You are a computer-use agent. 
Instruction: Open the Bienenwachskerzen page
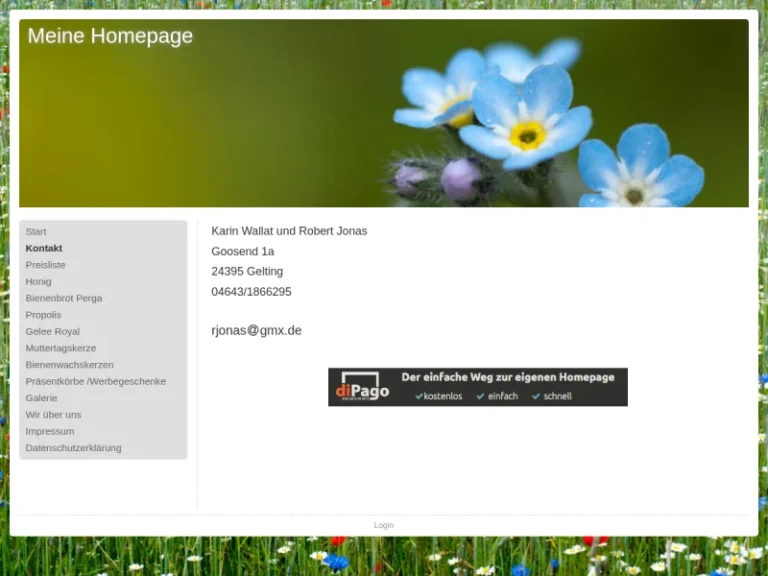70,364
